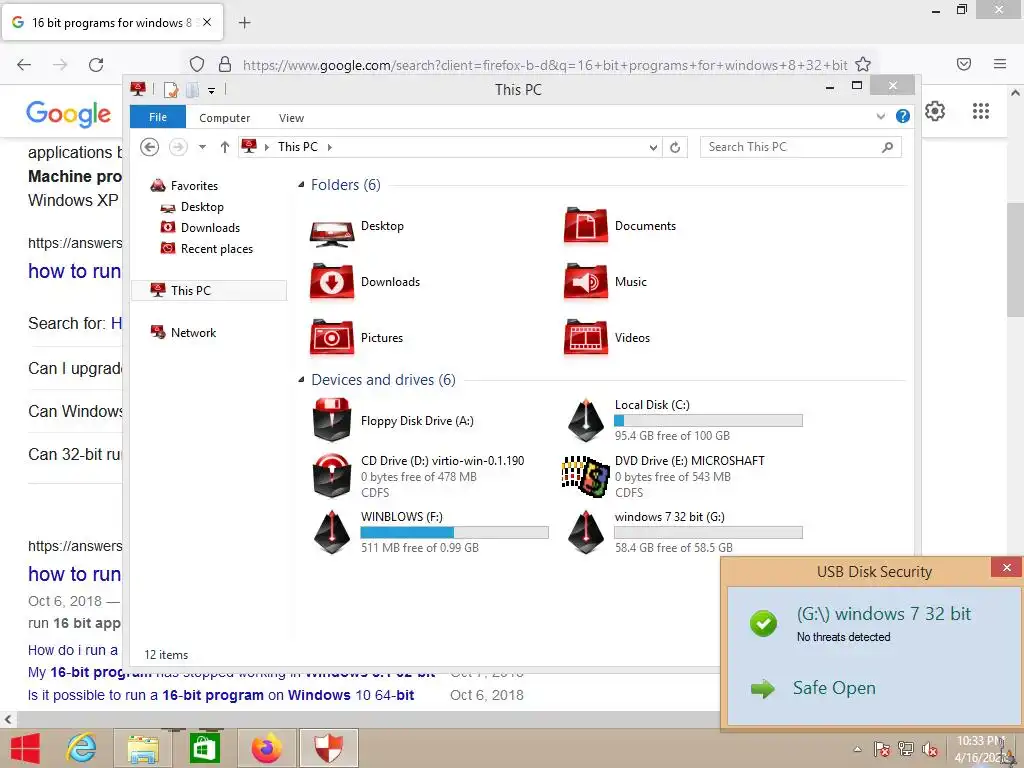1024x768 pixels.
Task: Open Windows Store from taskbar
Action: click(204, 748)
